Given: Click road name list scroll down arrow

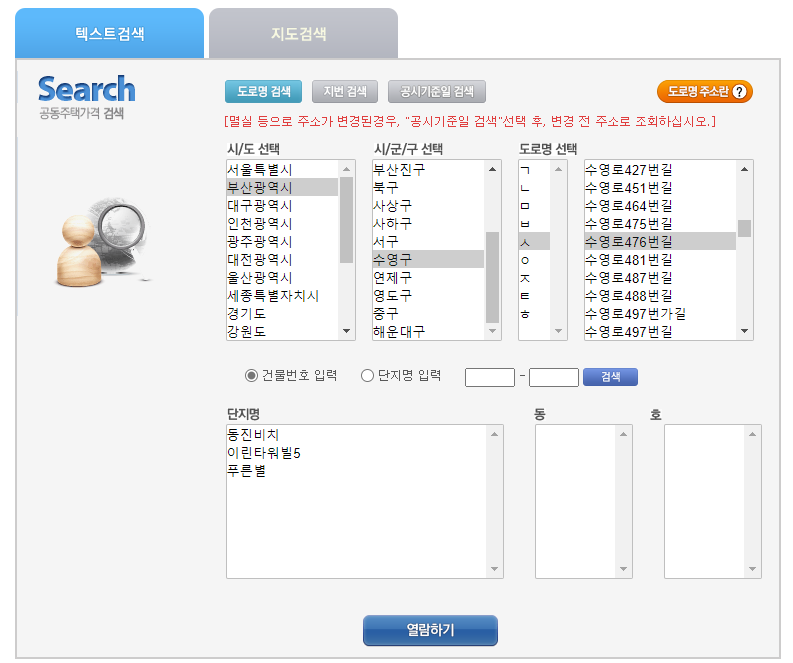Looking at the screenshot, I should pyautogui.click(x=744, y=331).
